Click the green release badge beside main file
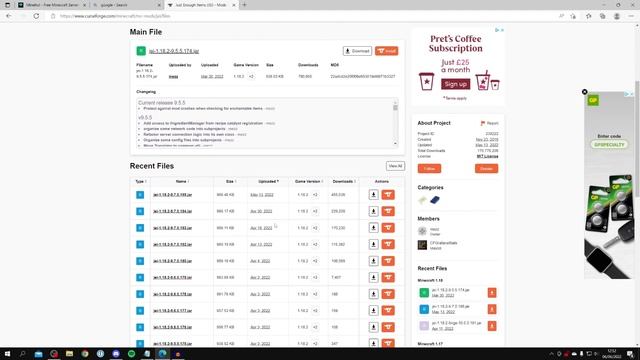Image resolution: width=640 pixels, height=360 pixels. [141, 51]
